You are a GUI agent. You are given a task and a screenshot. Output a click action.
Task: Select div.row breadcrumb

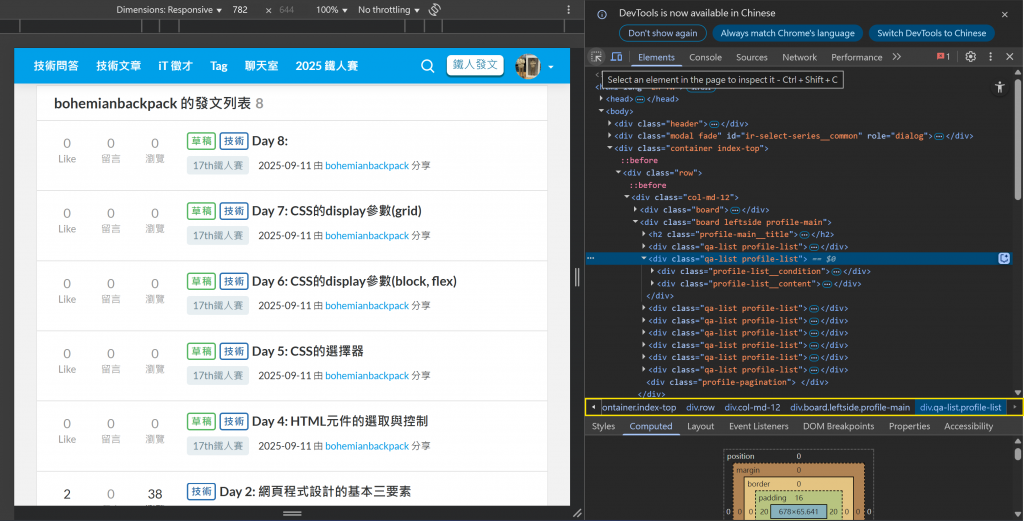coord(700,407)
